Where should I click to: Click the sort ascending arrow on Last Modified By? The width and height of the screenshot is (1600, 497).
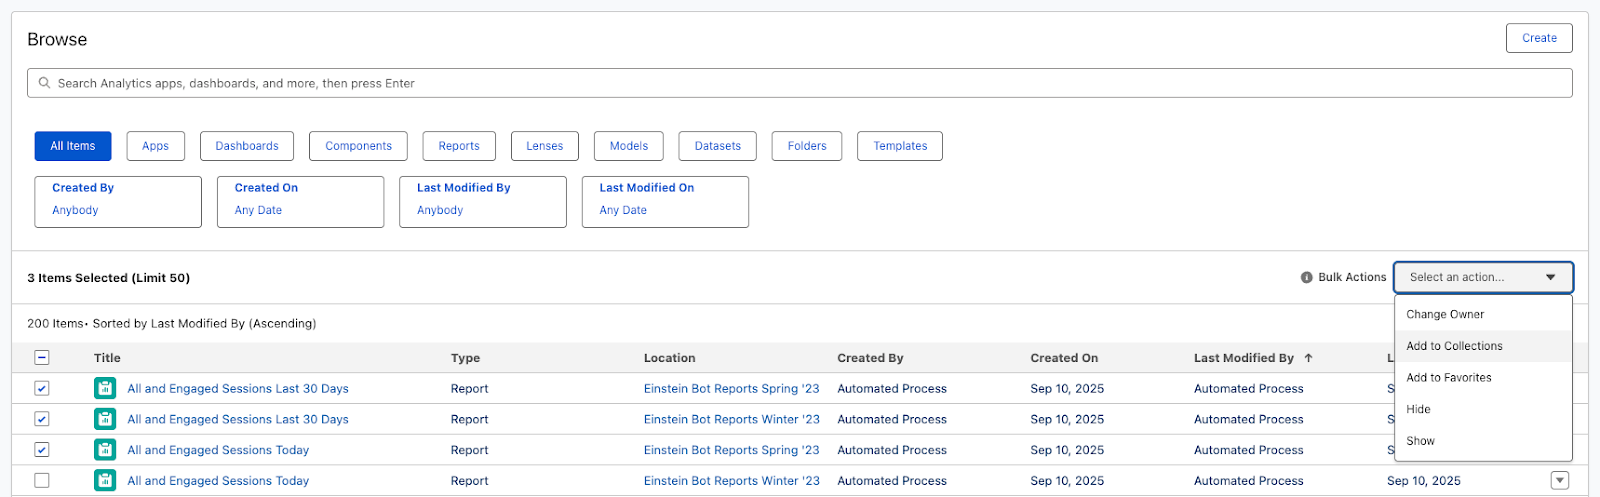[x=1308, y=358]
